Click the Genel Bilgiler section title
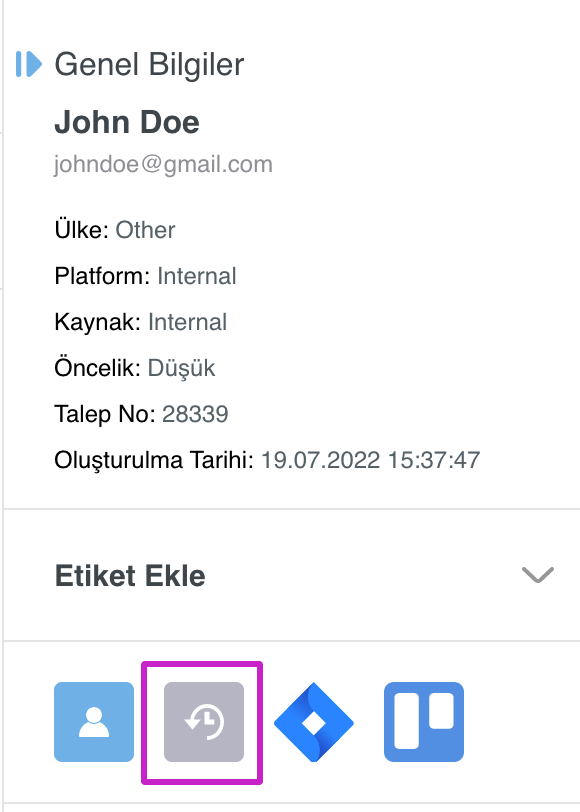 point(149,64)
